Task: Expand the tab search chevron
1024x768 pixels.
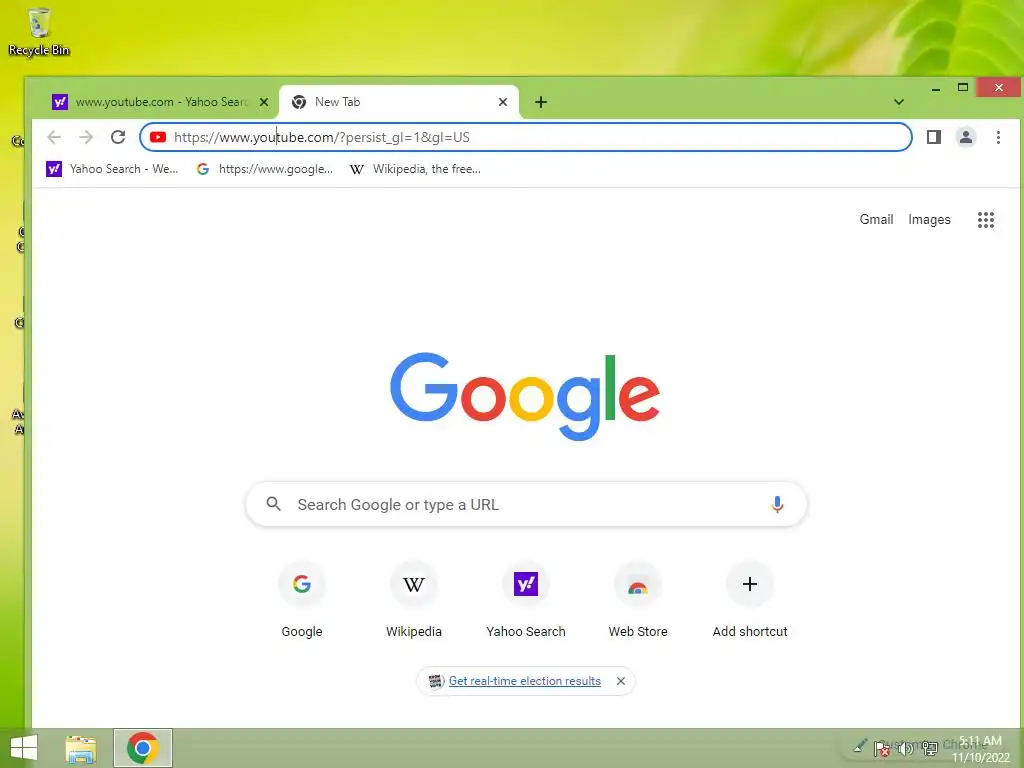Action: pyautogui.click(x=899, y=102)
